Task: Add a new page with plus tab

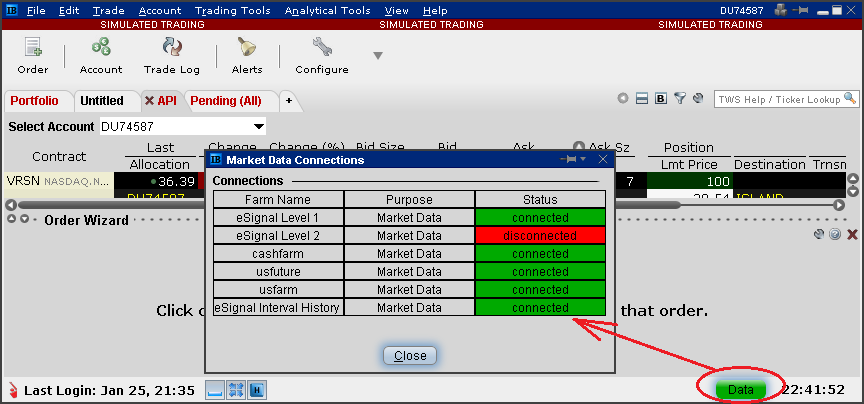Action: (288, 101)
